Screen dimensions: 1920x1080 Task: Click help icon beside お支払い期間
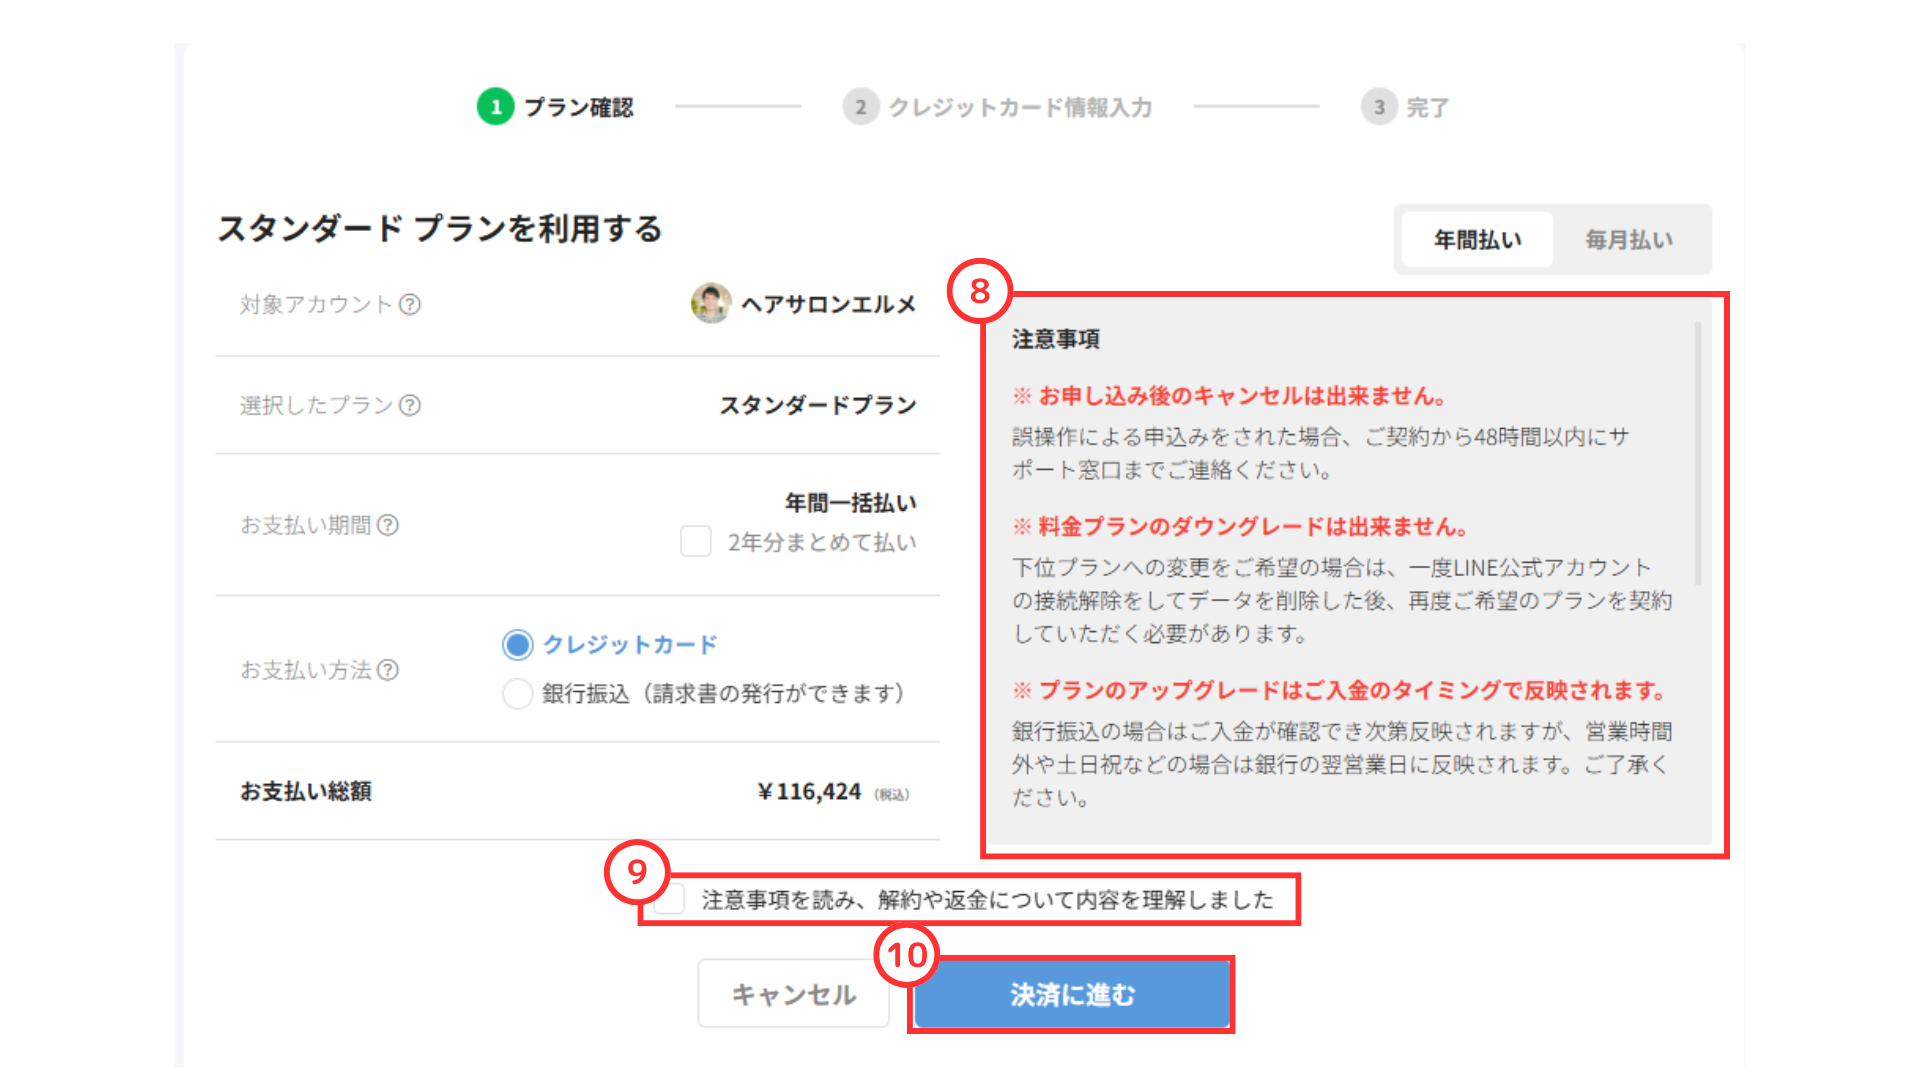pos(388,525)
